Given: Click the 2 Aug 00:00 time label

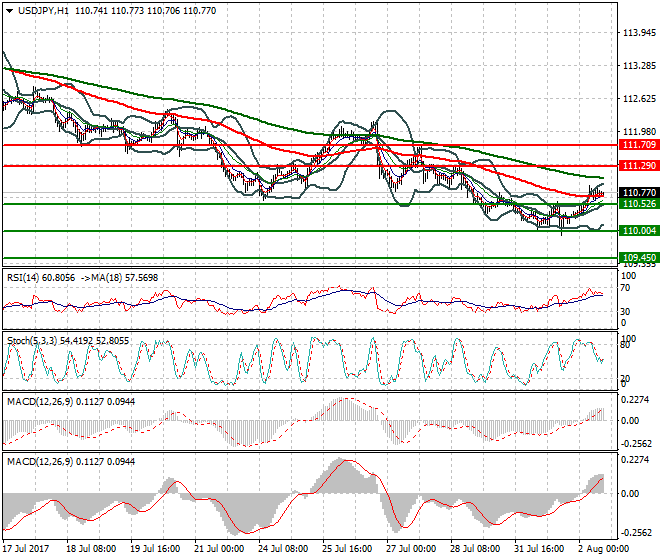Looking at the screenshot, I should (x=603, y=549).
